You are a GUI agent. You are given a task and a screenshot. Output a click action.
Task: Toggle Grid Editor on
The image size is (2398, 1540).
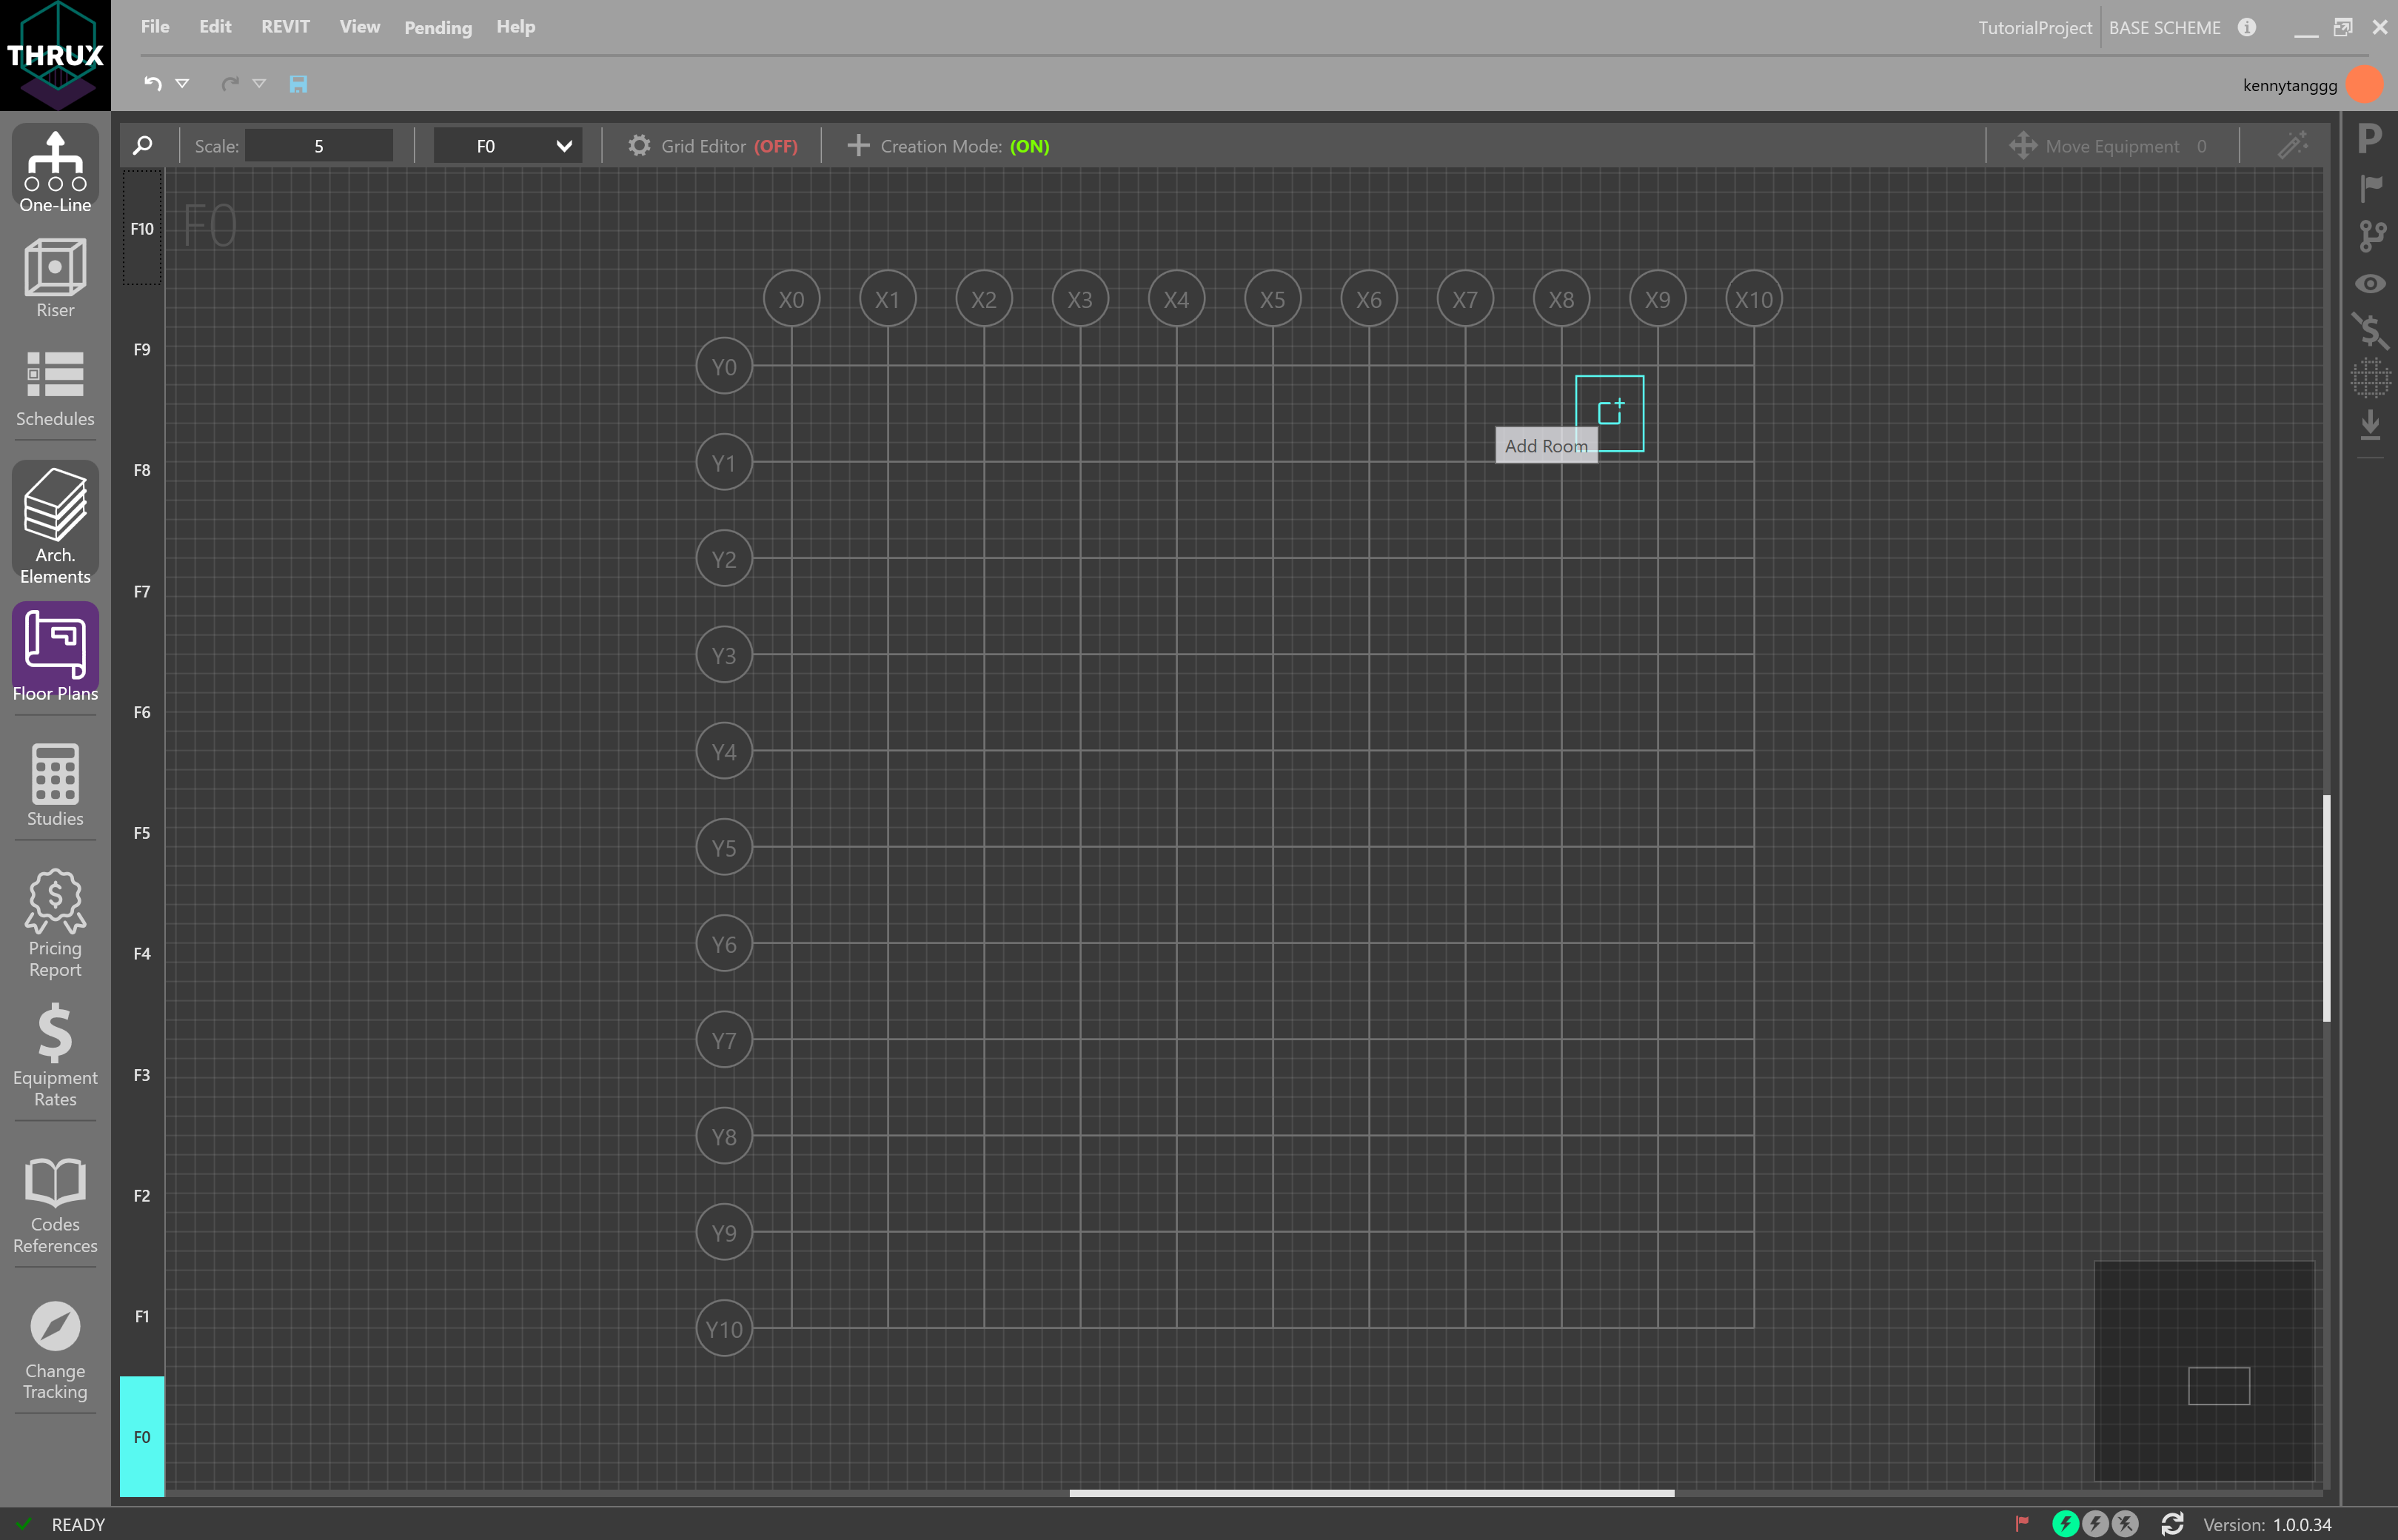(x=713, y=146)
